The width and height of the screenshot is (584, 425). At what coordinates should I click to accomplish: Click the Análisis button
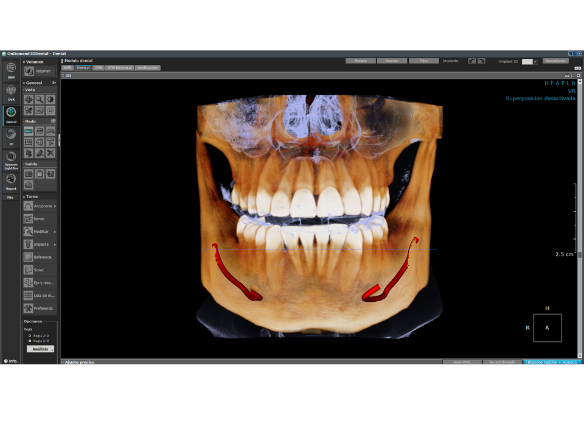tap(41, 349)
